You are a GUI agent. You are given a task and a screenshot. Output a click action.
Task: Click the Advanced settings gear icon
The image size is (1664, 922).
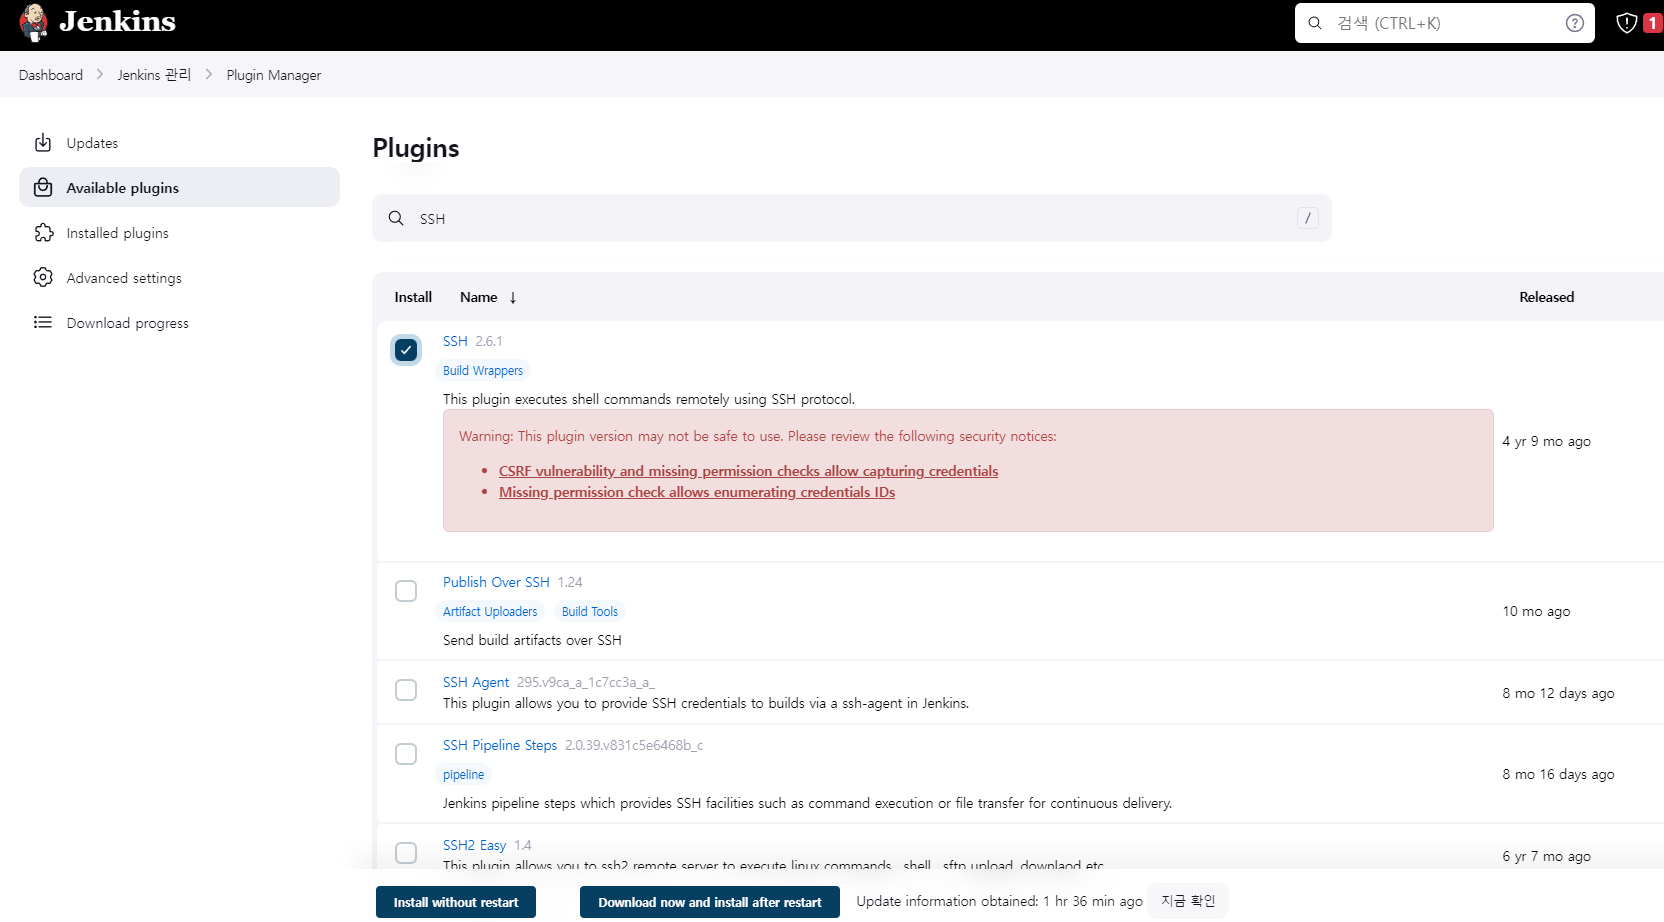pos(43,277)
